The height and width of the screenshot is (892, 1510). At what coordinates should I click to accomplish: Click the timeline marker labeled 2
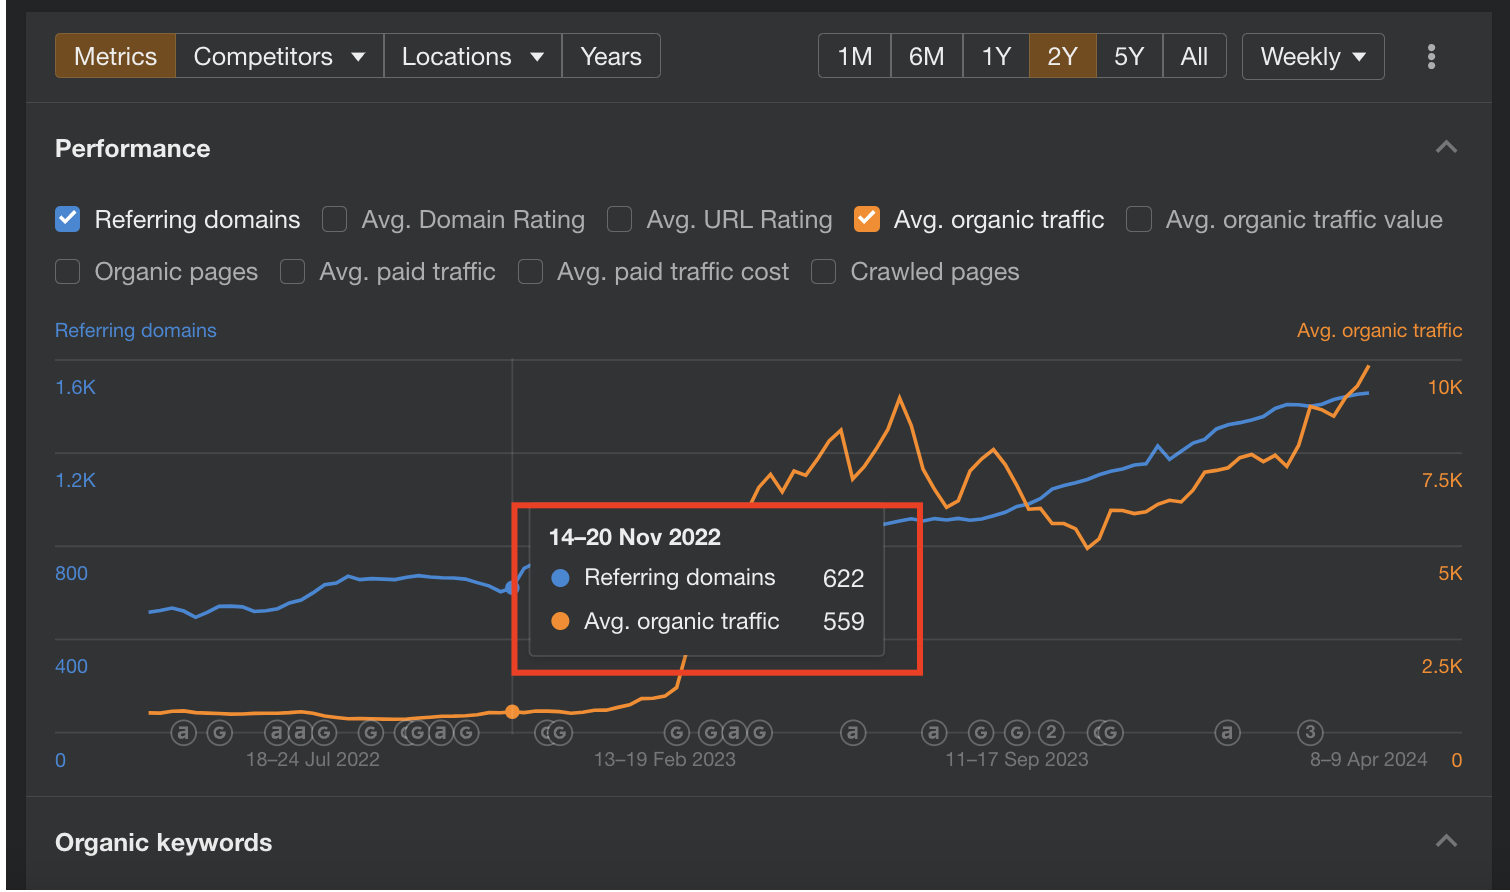click(1051, 732)
